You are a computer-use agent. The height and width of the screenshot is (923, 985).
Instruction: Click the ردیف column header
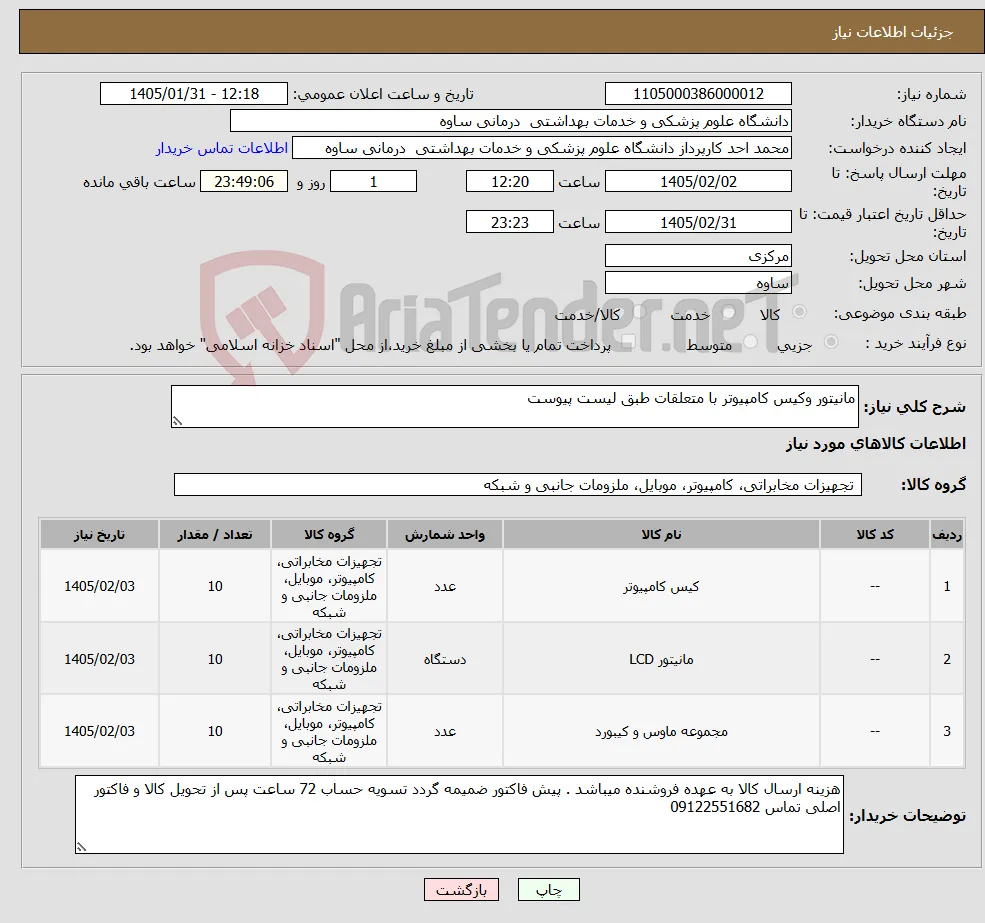pos(947,535)
